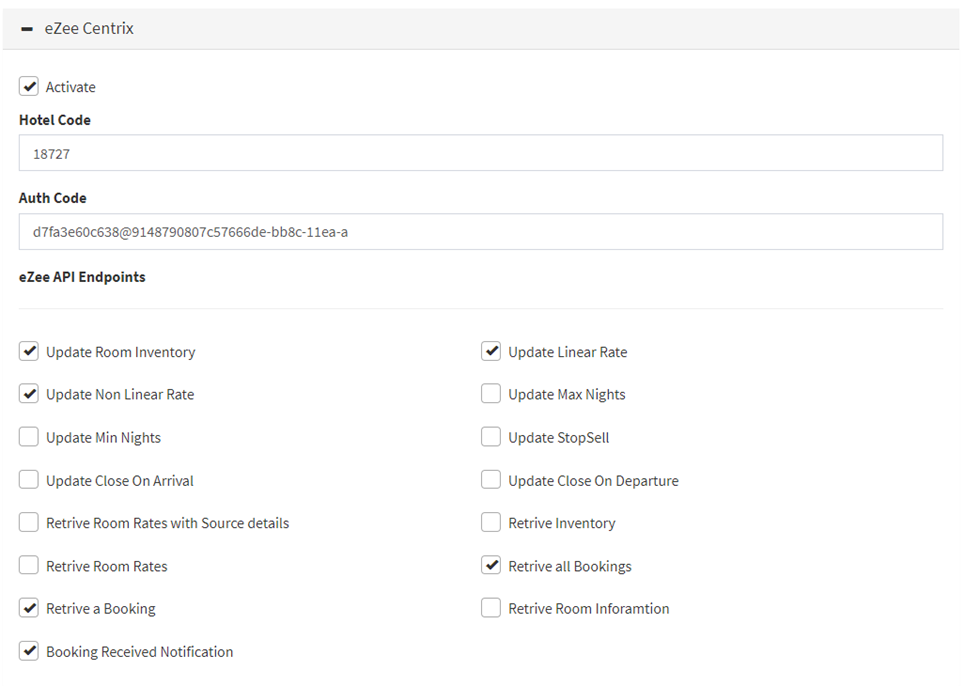Screen dimensions: 965x686
Task: Check the Update Min Nights box
Action: [29, 437]
